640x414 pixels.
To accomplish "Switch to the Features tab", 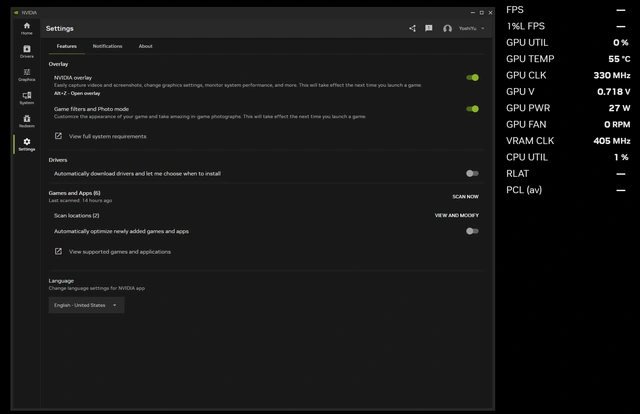I will point(67,46).
